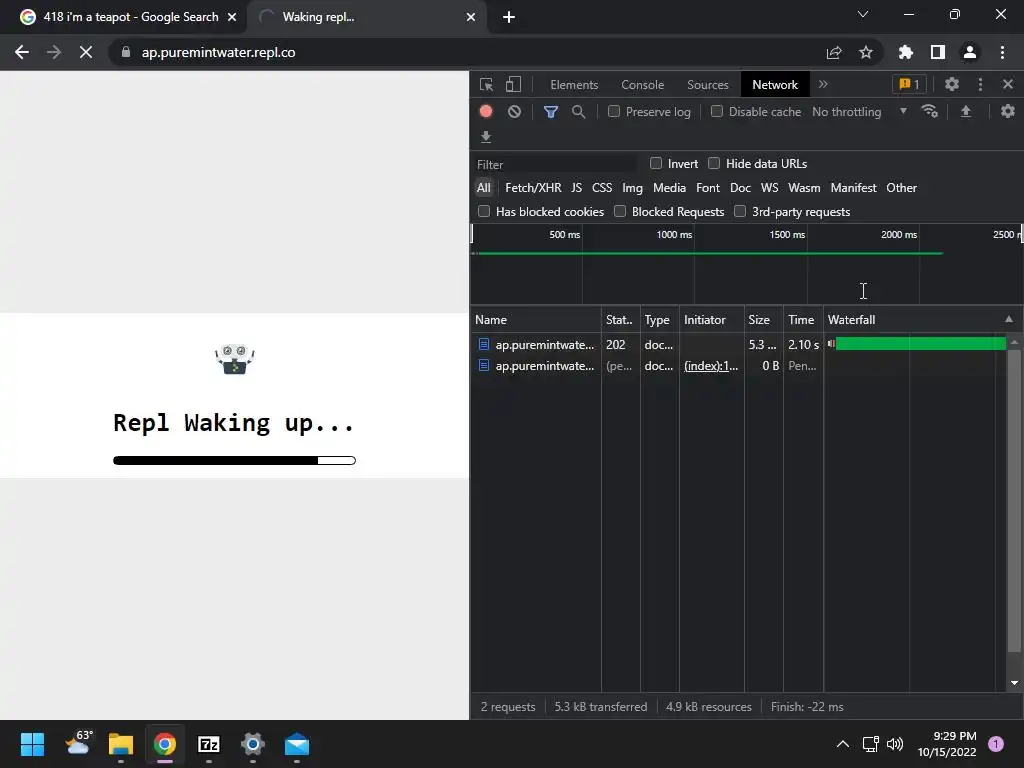
Task: Select the Waking repl browser tab
Action: pyautogui.click(x=366, y=17)
